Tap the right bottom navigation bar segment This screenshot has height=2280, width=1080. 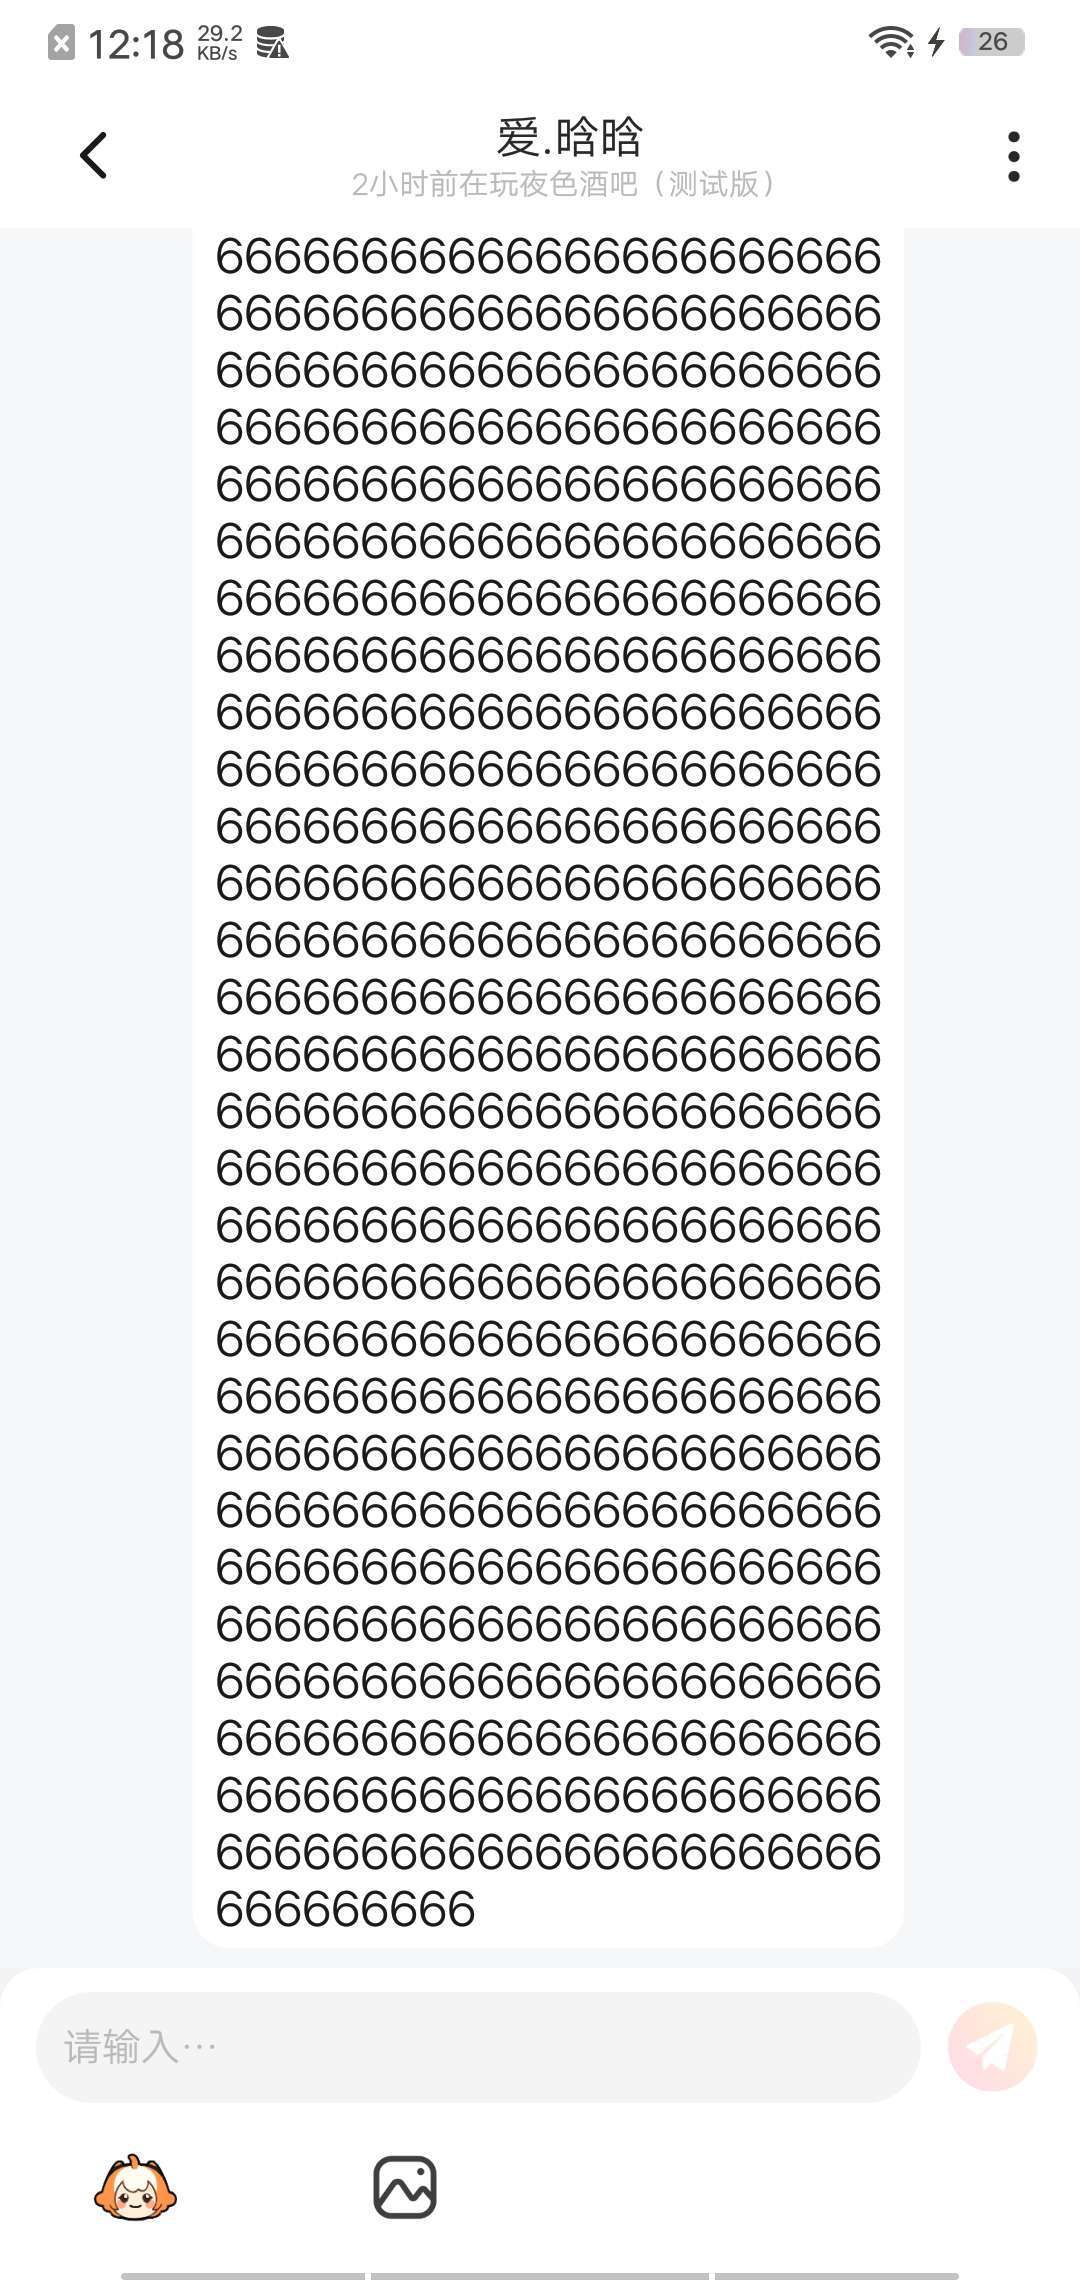coord(837,2275)
